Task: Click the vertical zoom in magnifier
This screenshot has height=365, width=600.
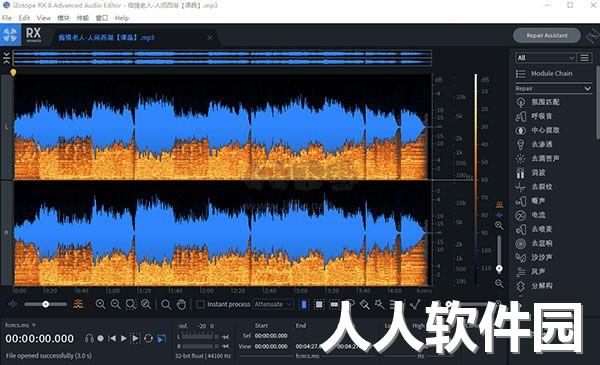Action: (x=499, y=225)
